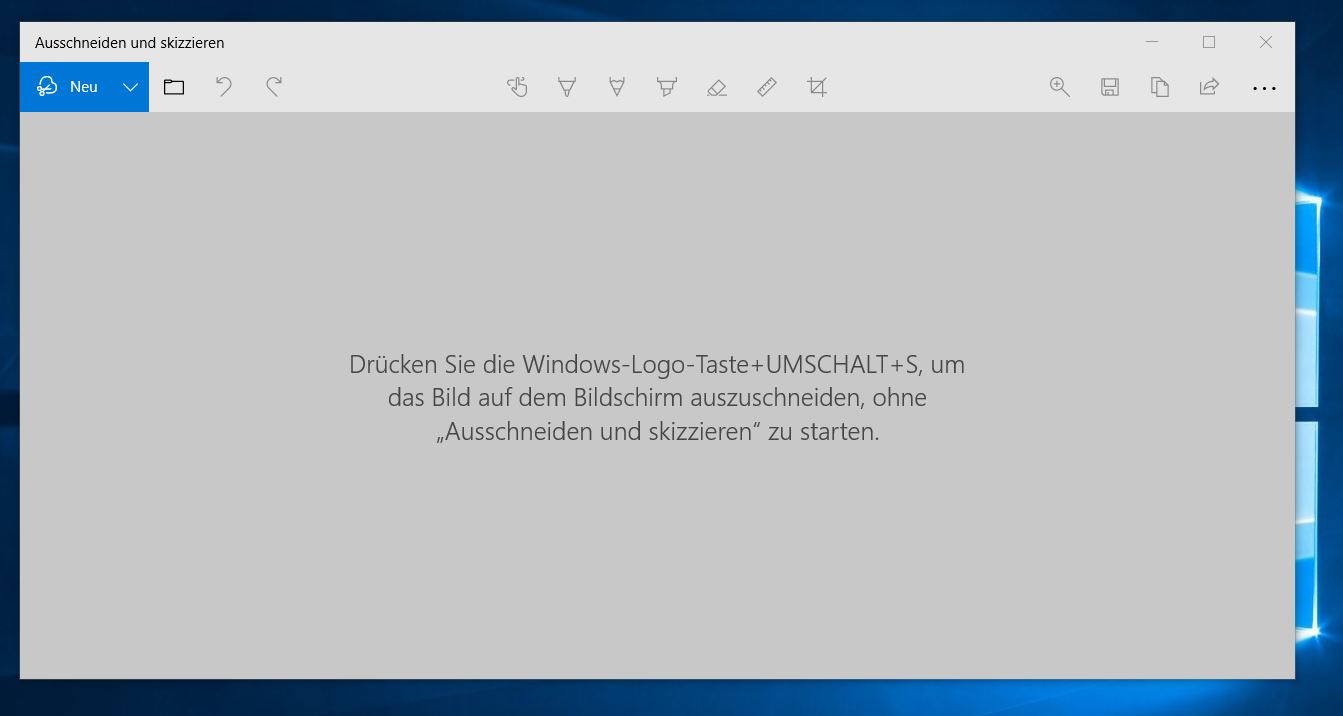The image size is (1343, 716).
Task: Open the zoom magnifier control
Action: [x=1060, y=87]
